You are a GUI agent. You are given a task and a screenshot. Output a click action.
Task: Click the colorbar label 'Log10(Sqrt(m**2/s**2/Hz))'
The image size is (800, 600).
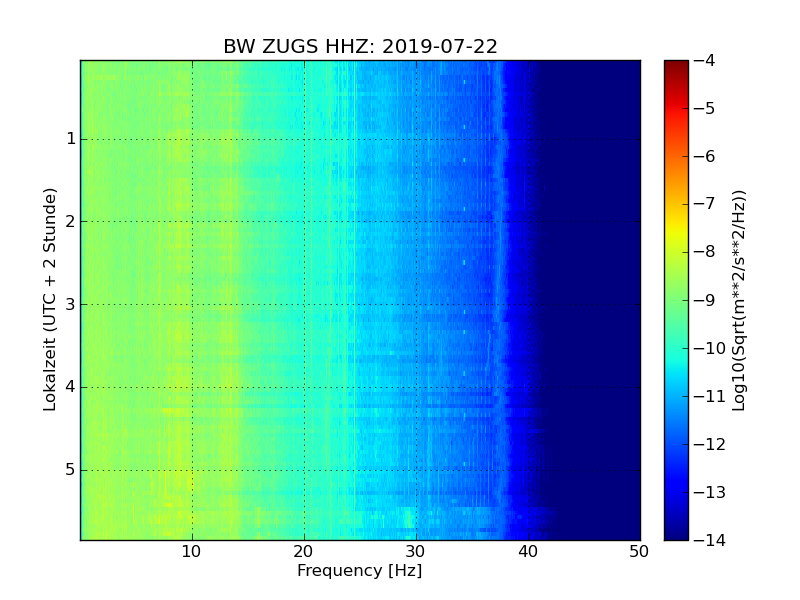739,301
